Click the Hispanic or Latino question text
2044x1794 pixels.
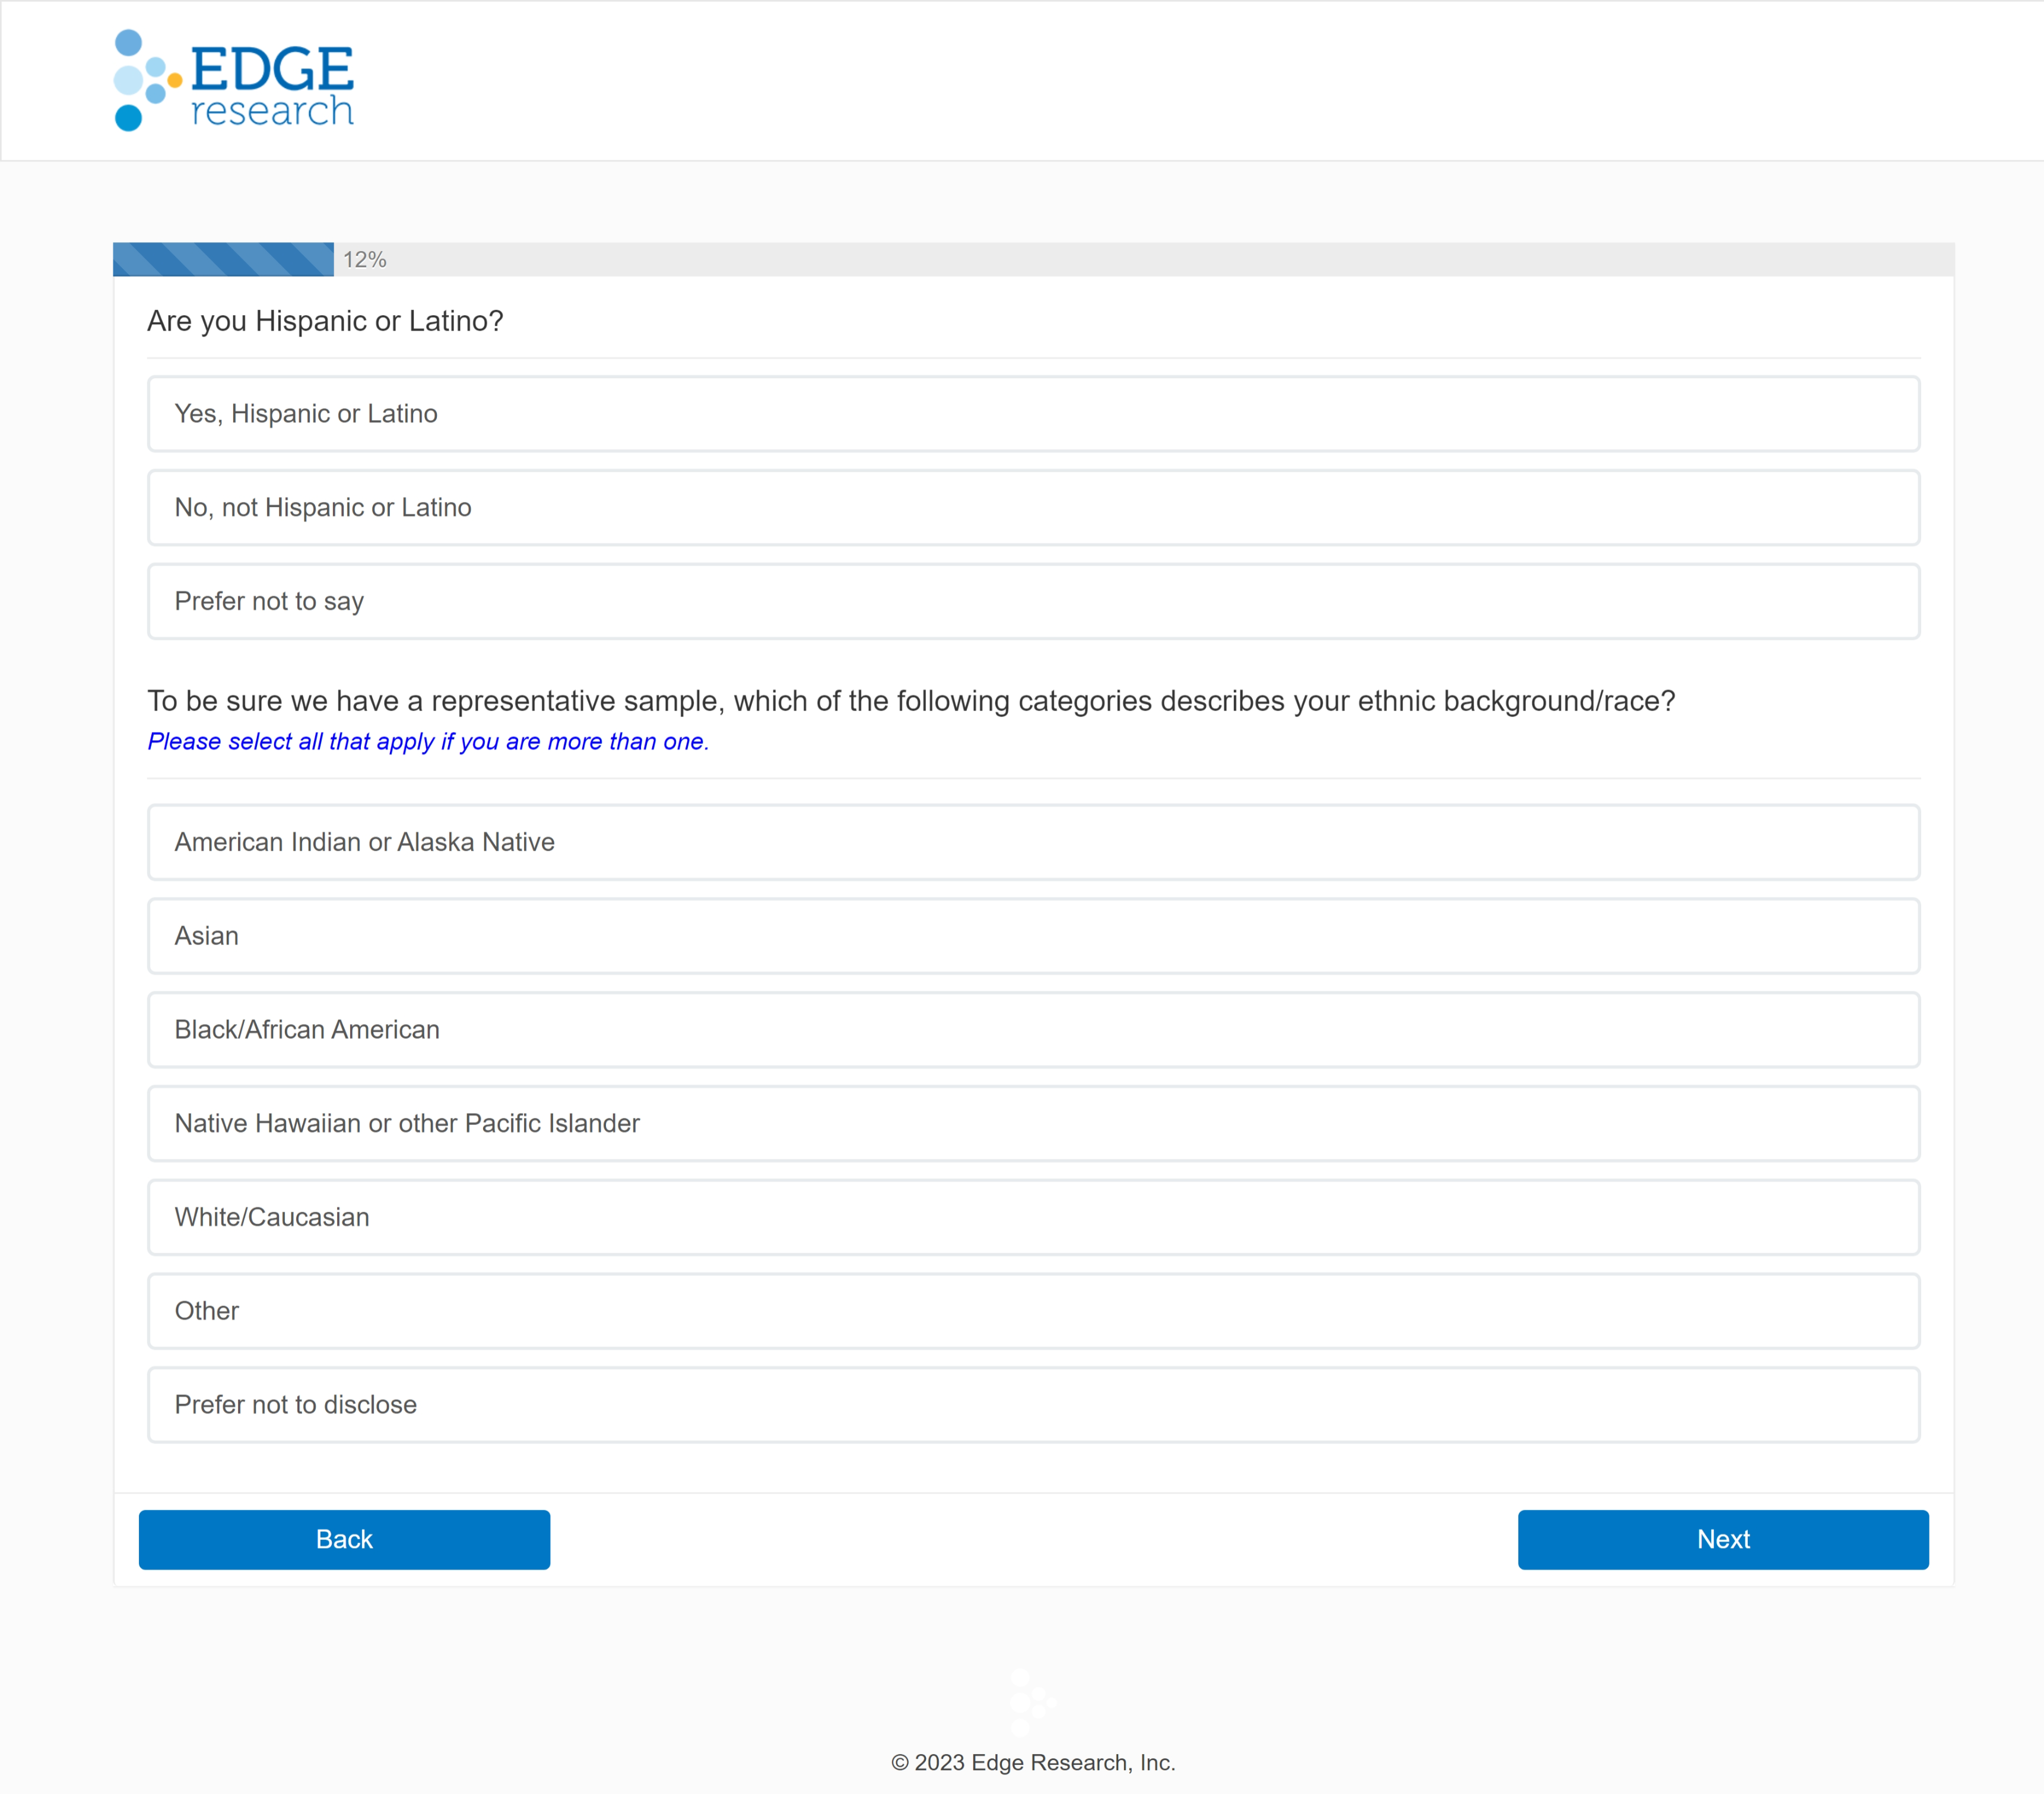[x=325, y=321]
